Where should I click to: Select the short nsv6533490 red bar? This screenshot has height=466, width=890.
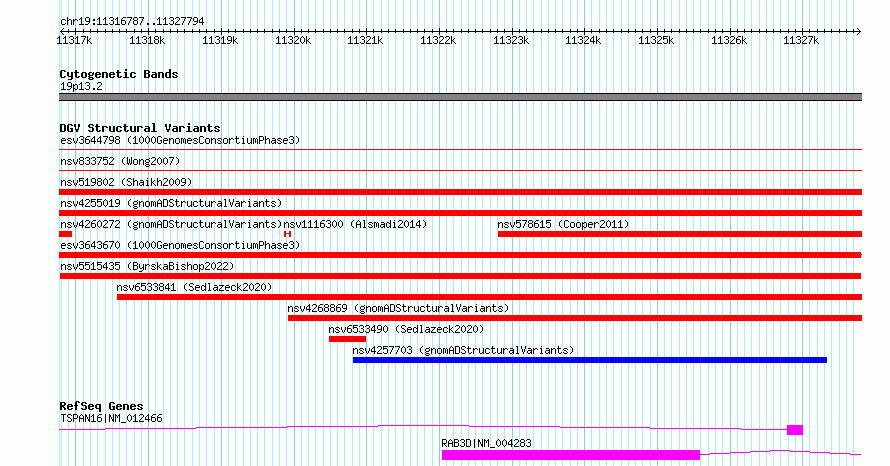tap(347, 339)
